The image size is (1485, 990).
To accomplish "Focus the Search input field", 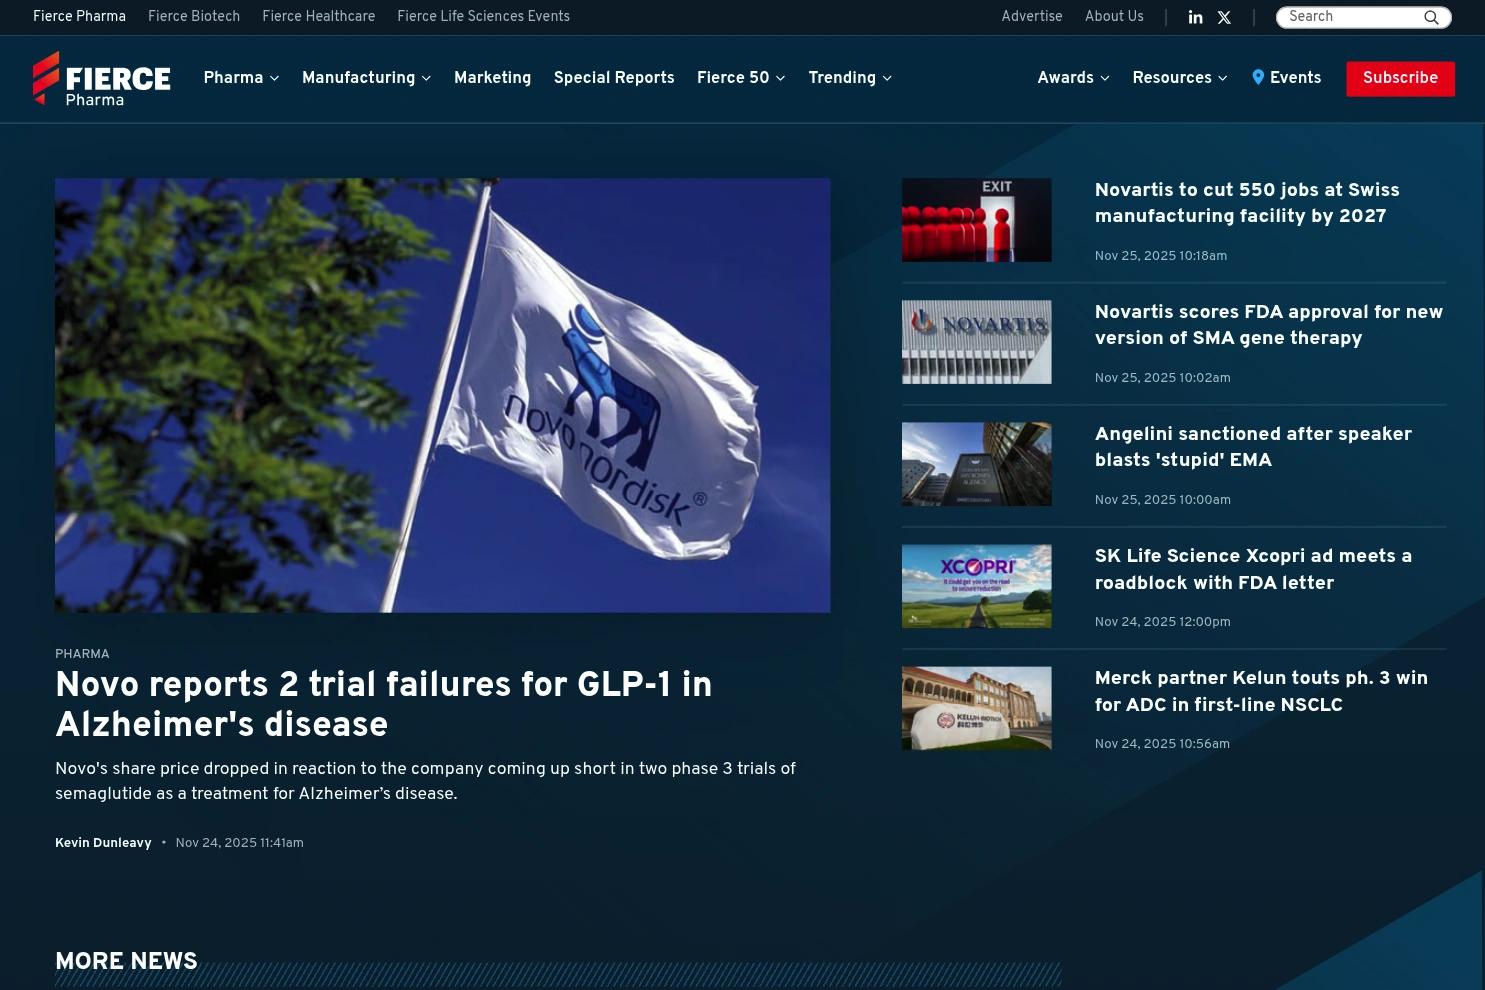I will point(1351,17).
